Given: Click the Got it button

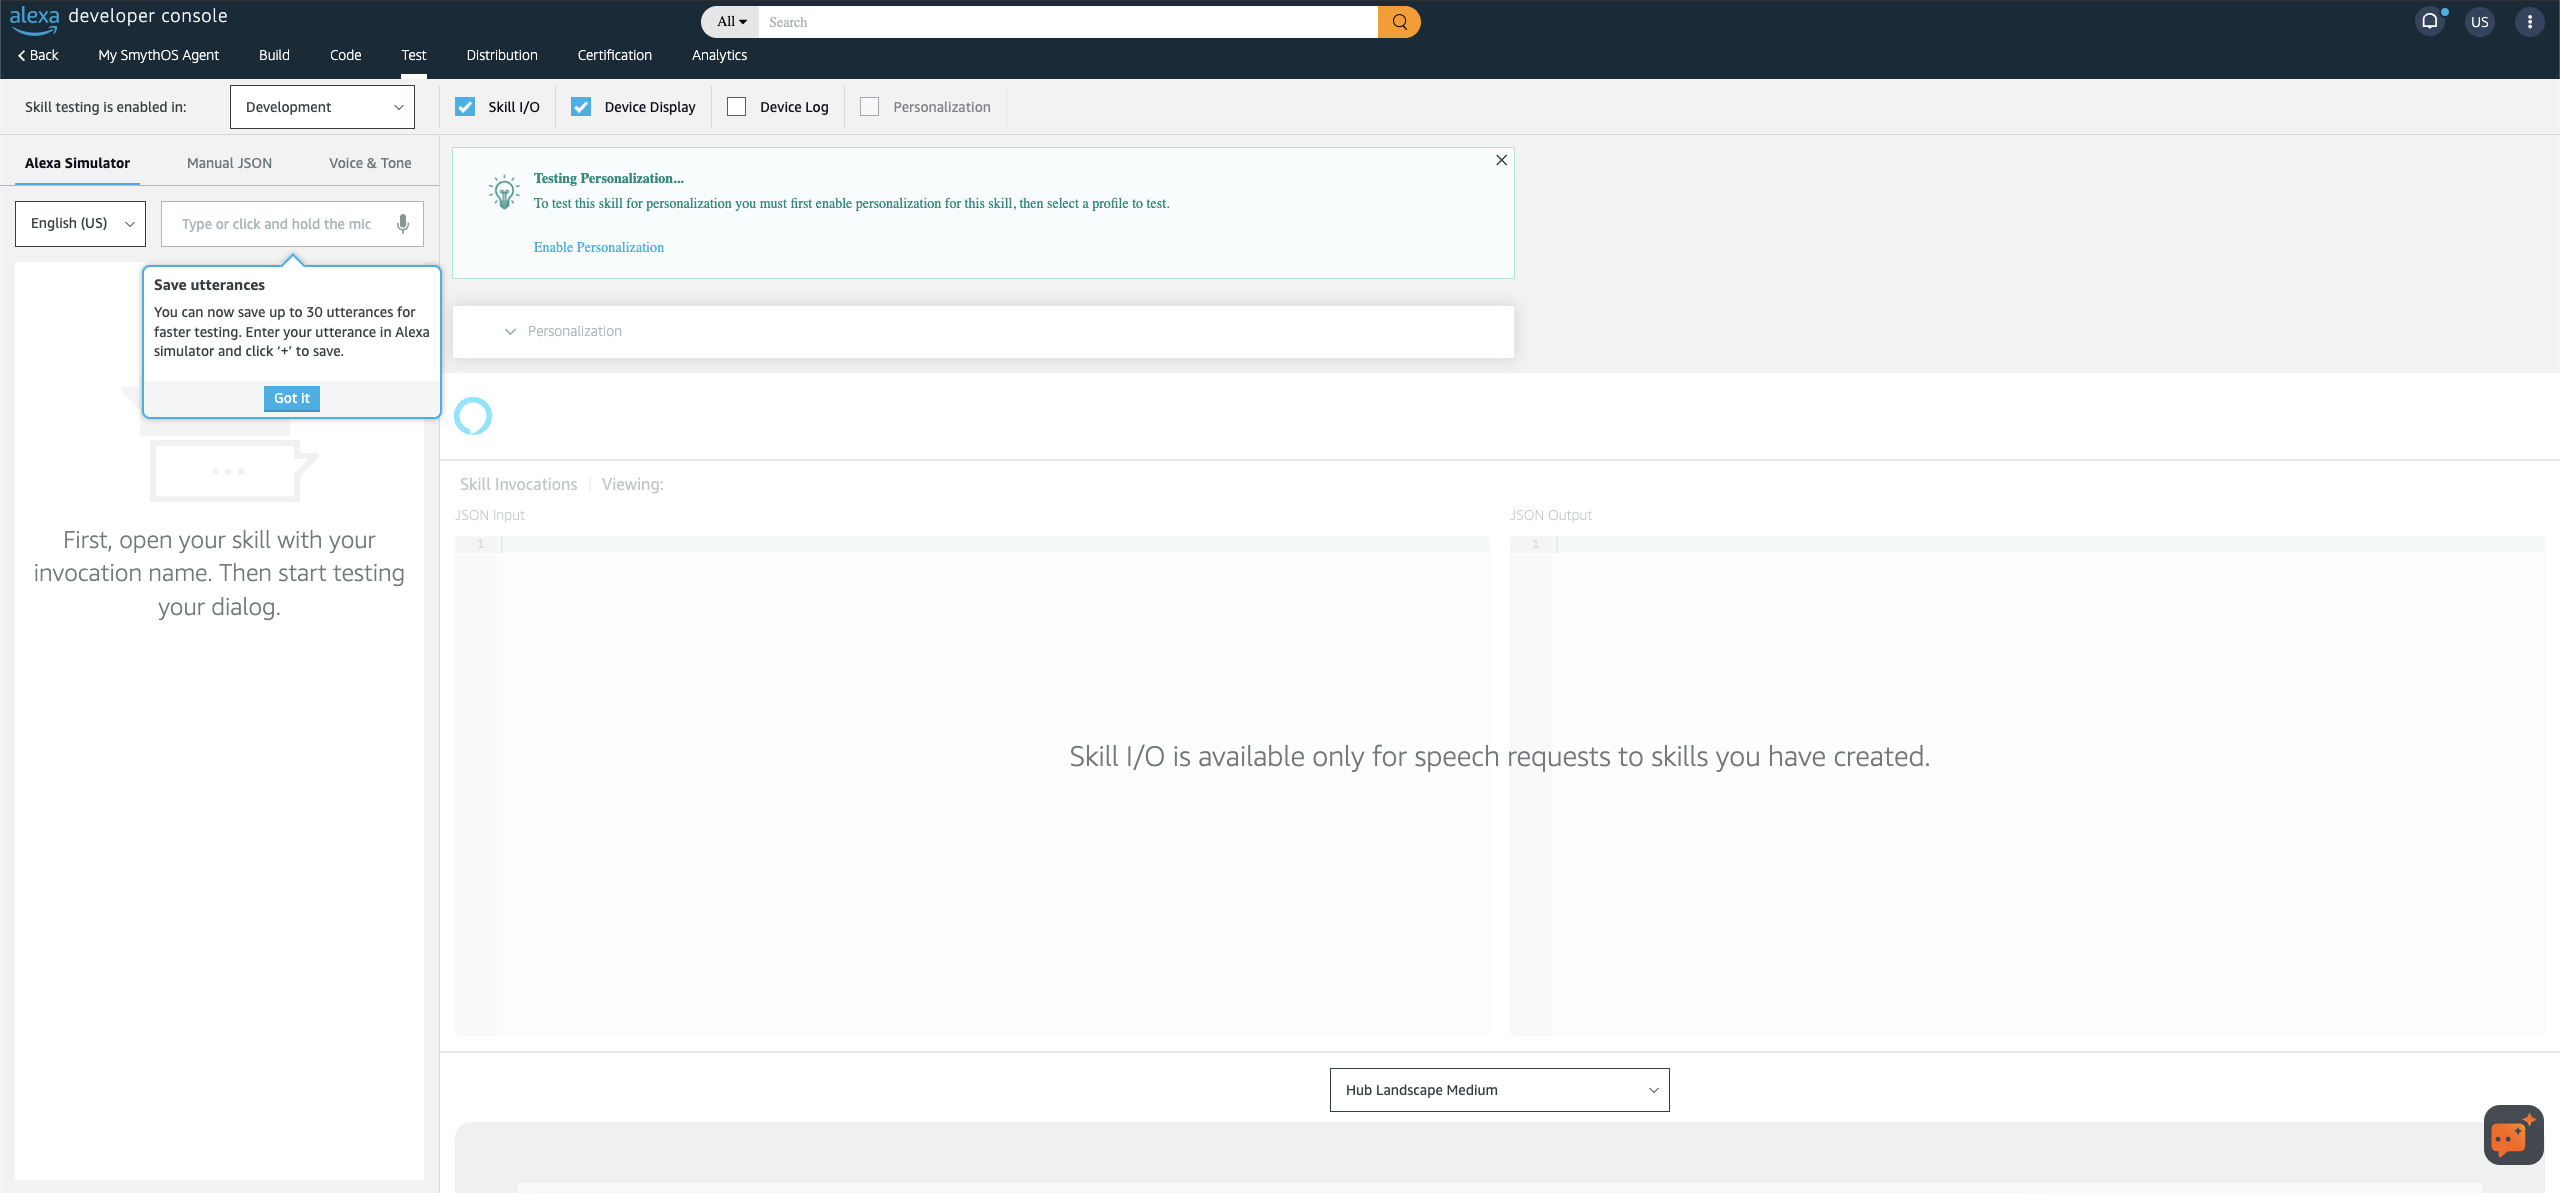Looking at the screenshot, I should (x=291, y=398).
